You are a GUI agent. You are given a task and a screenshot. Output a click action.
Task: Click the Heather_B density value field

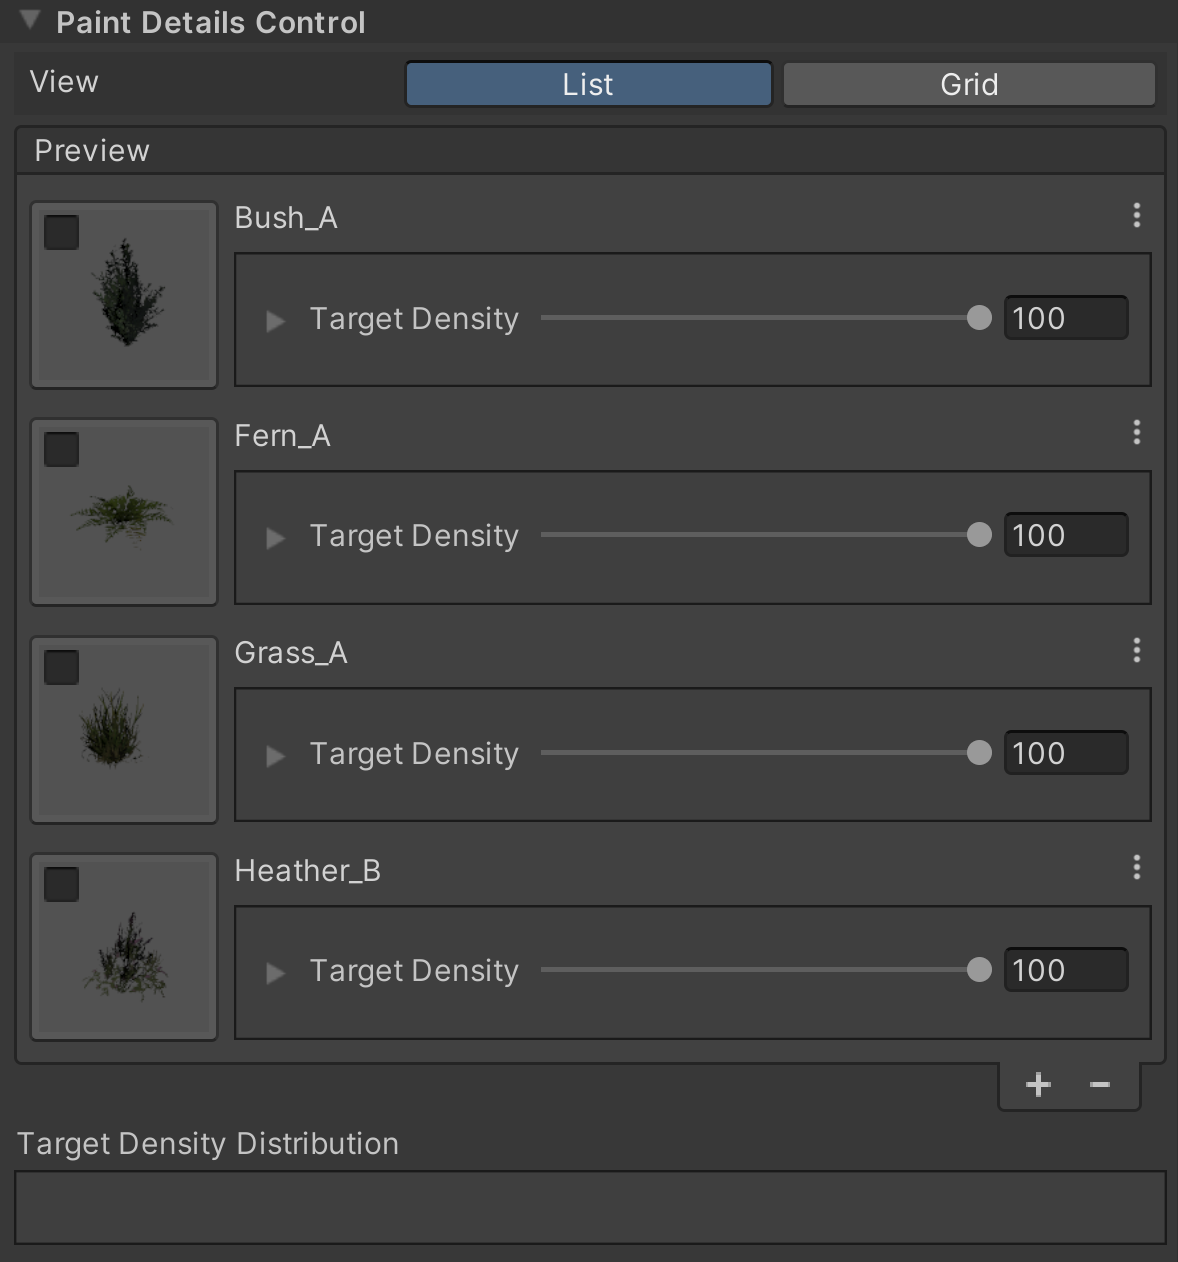coord(1065,970)
